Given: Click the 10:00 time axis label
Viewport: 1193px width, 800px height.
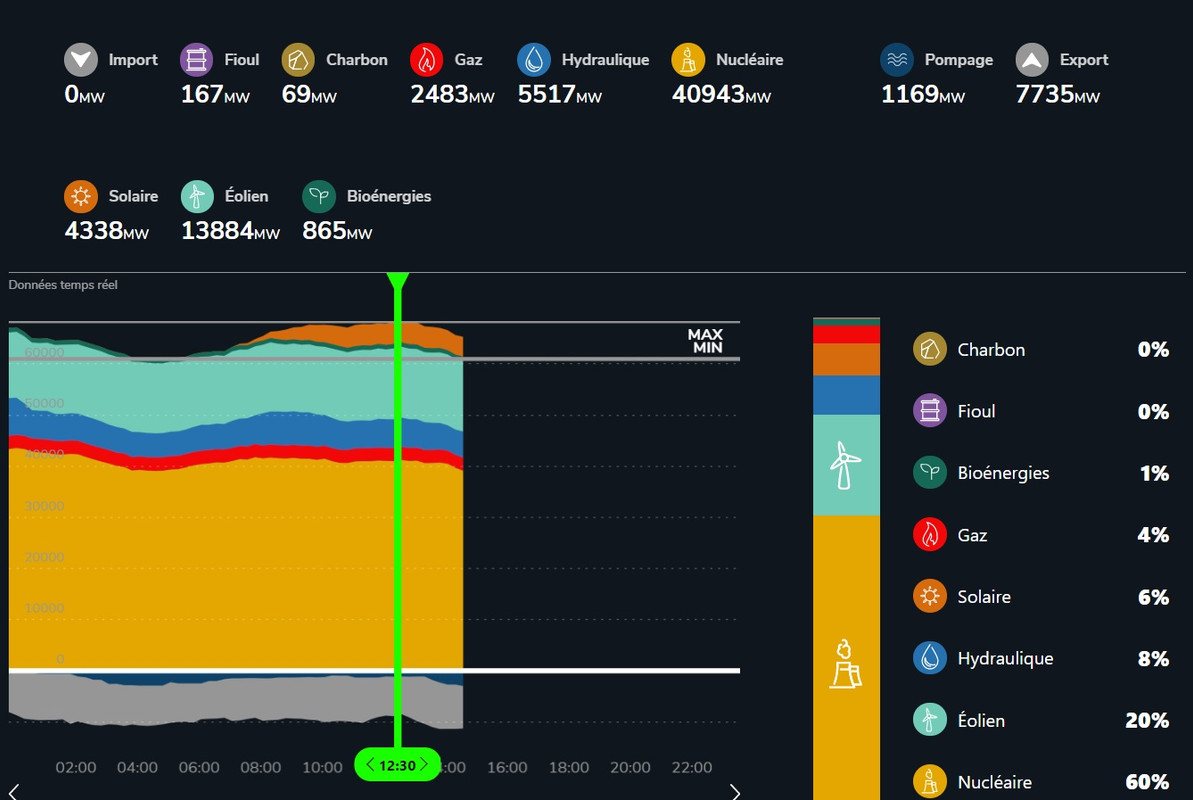Looking at the screenshot, I should coord(323,767).
